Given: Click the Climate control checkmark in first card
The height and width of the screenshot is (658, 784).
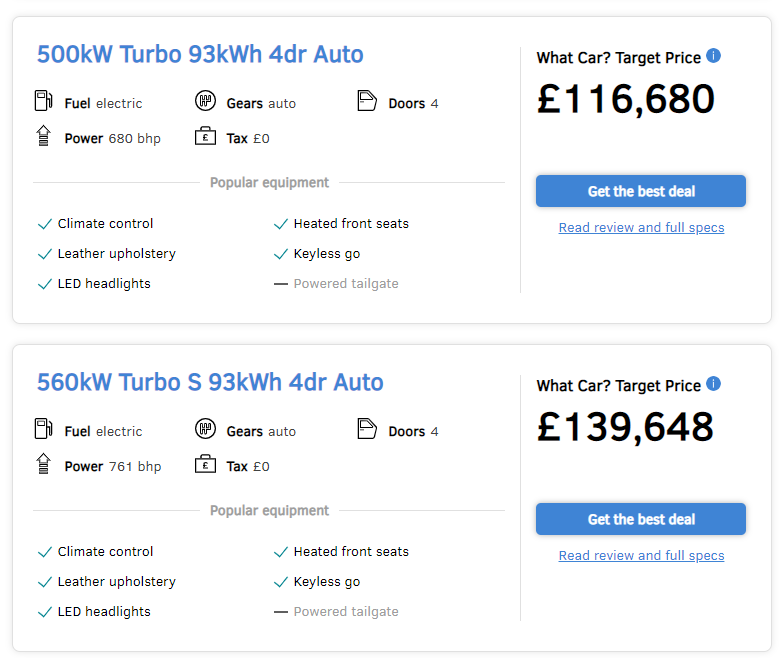Looking at the screenshot, I should (x=45, y=224).
